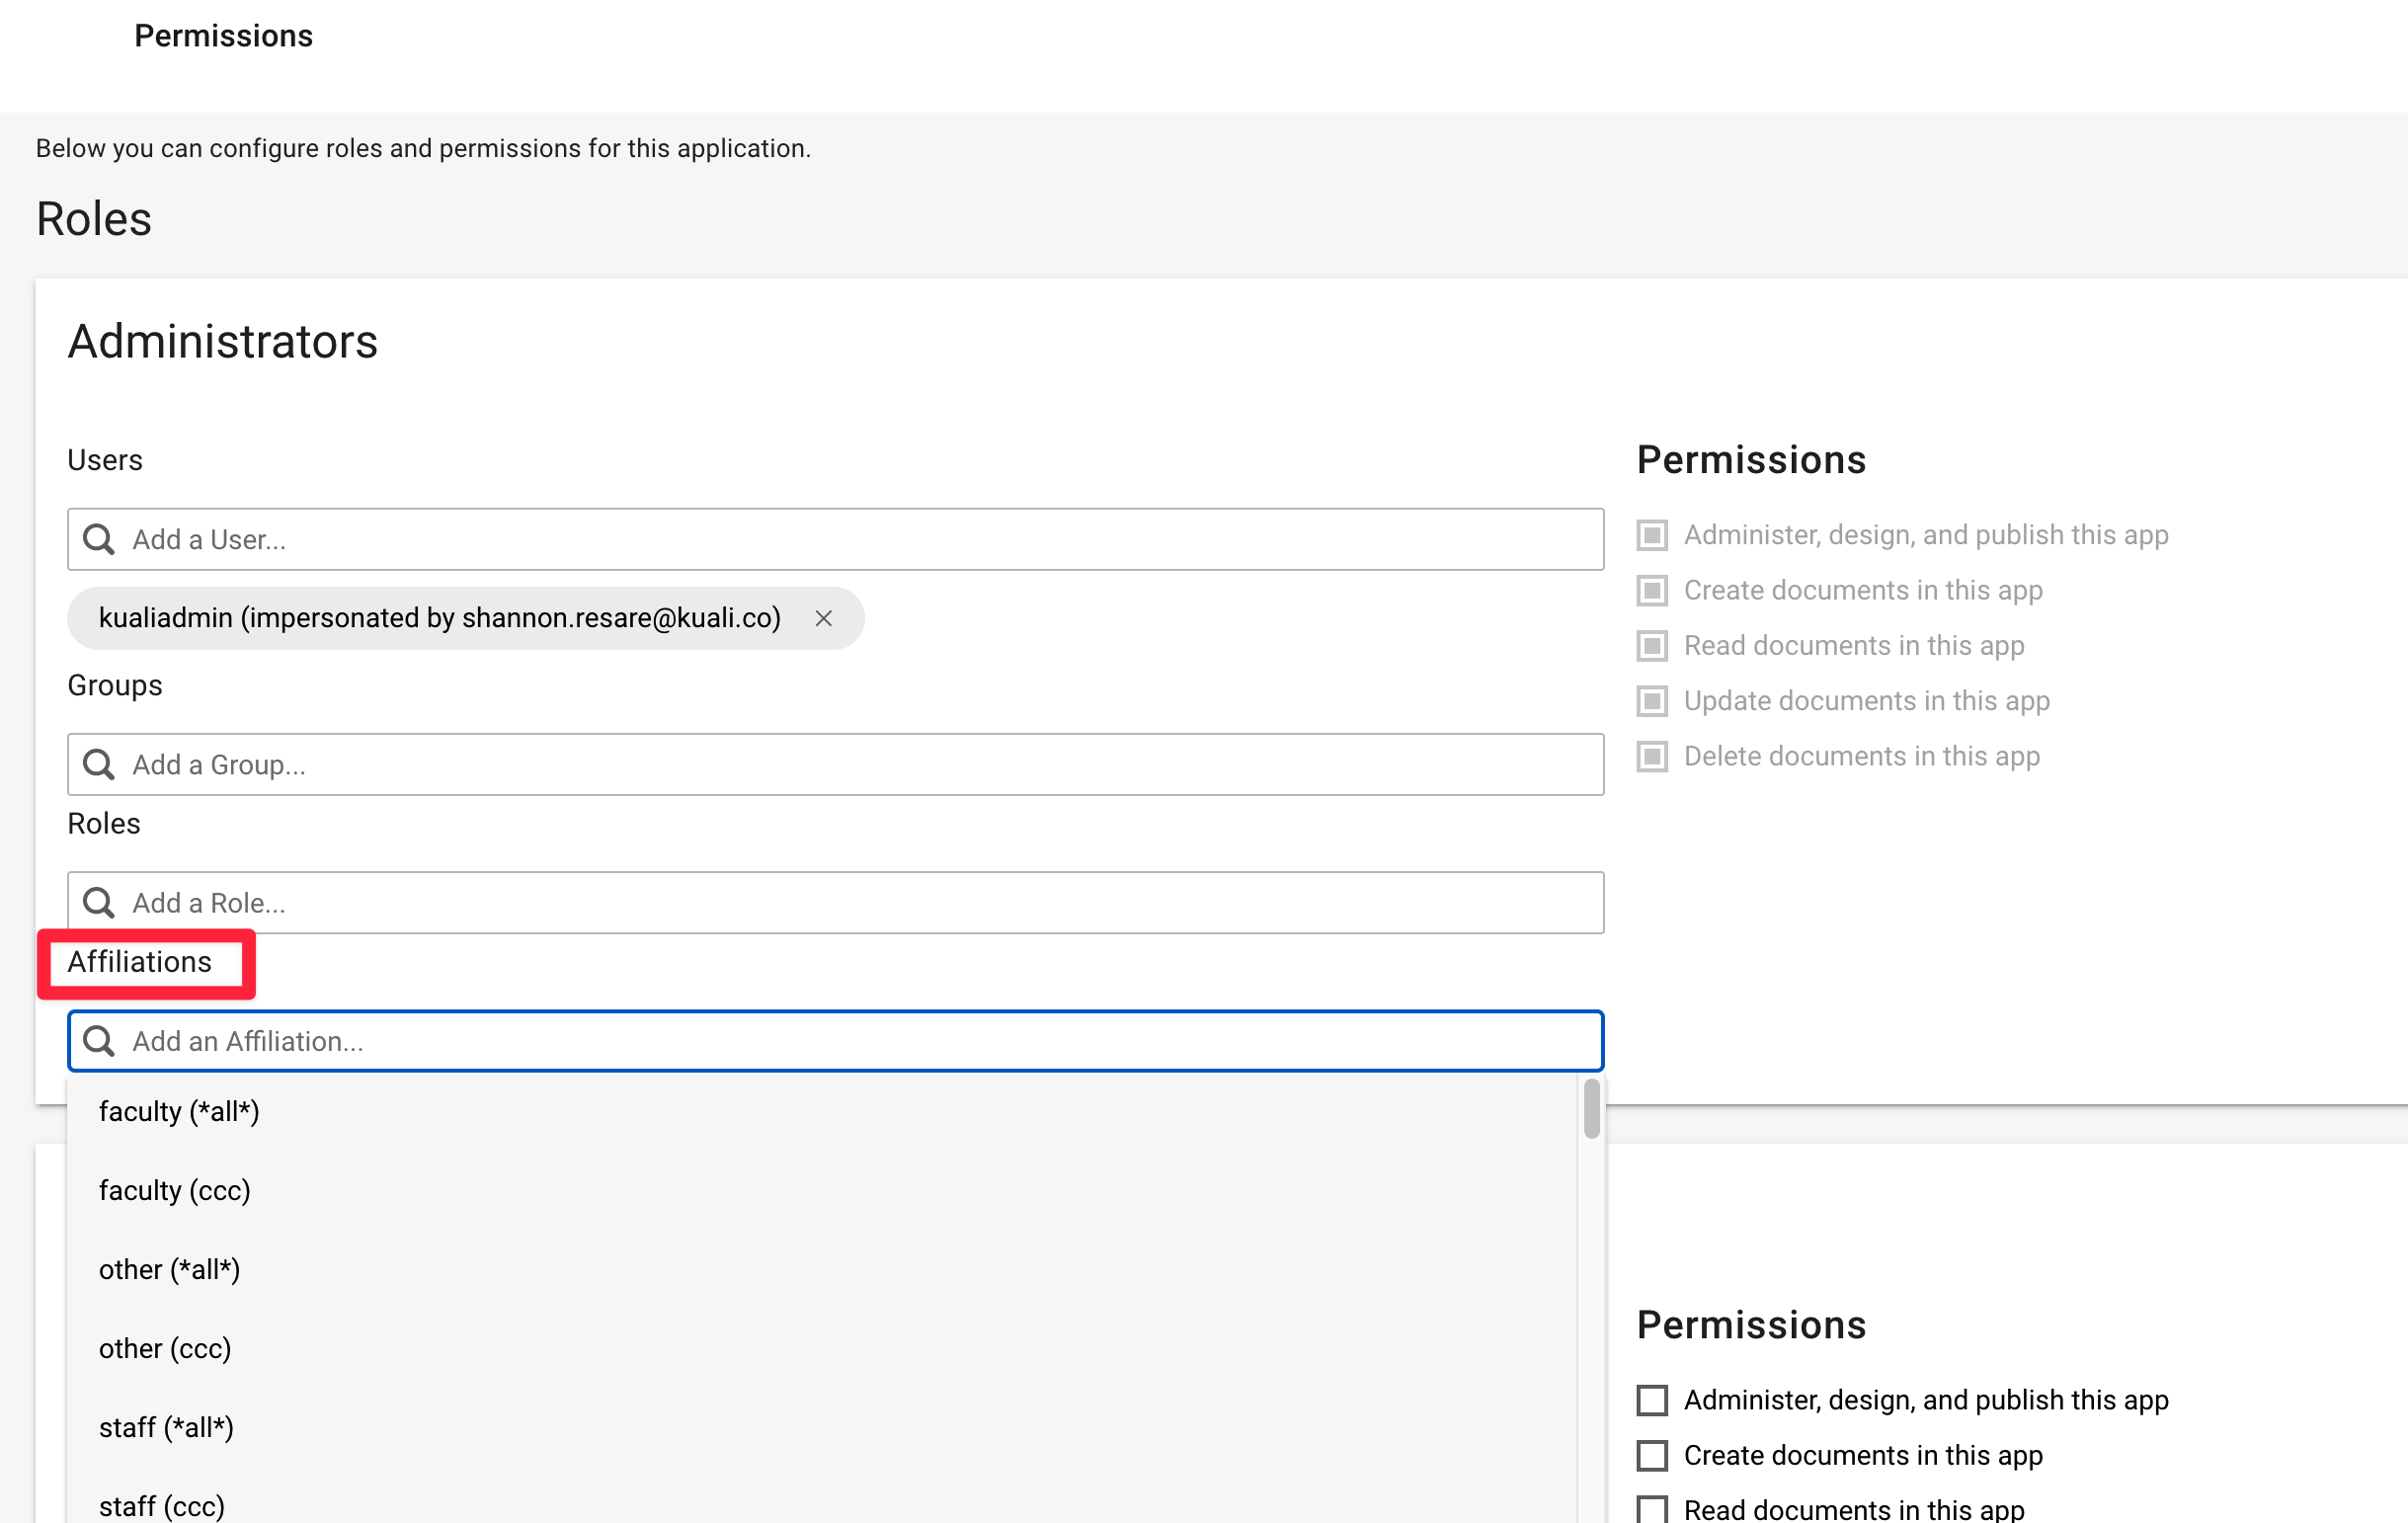Image resolution: width=2408 pixels, height=1523 pixels.
Task: Click the search icon in Add a Group field
Action: click(98, 764)
